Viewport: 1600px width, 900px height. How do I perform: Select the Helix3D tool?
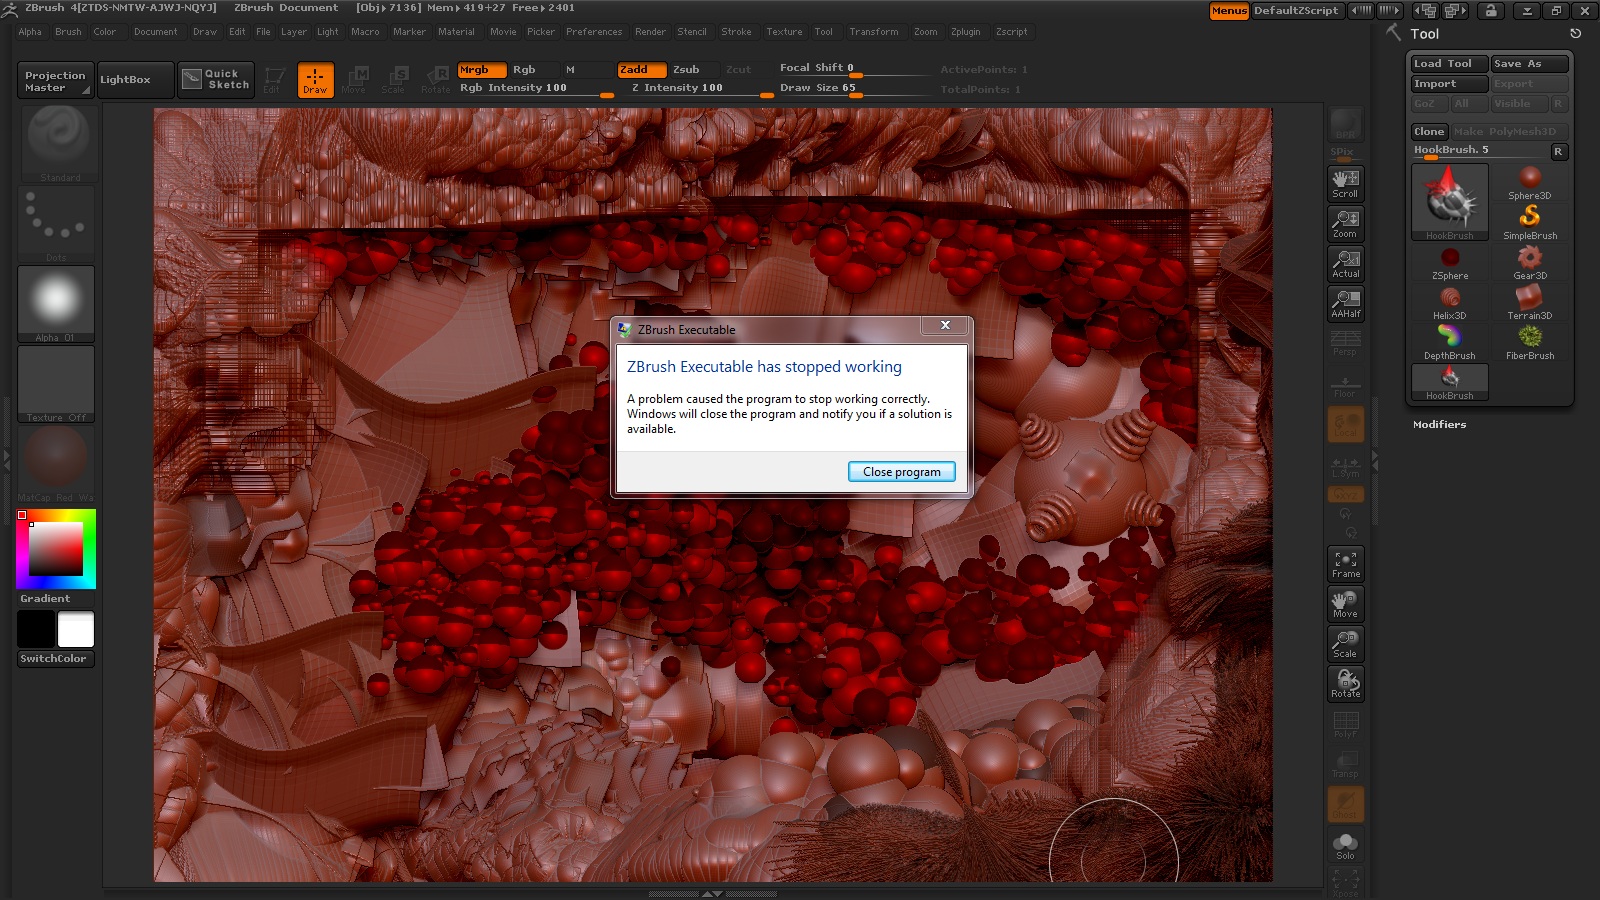(x=1450, y=302)
